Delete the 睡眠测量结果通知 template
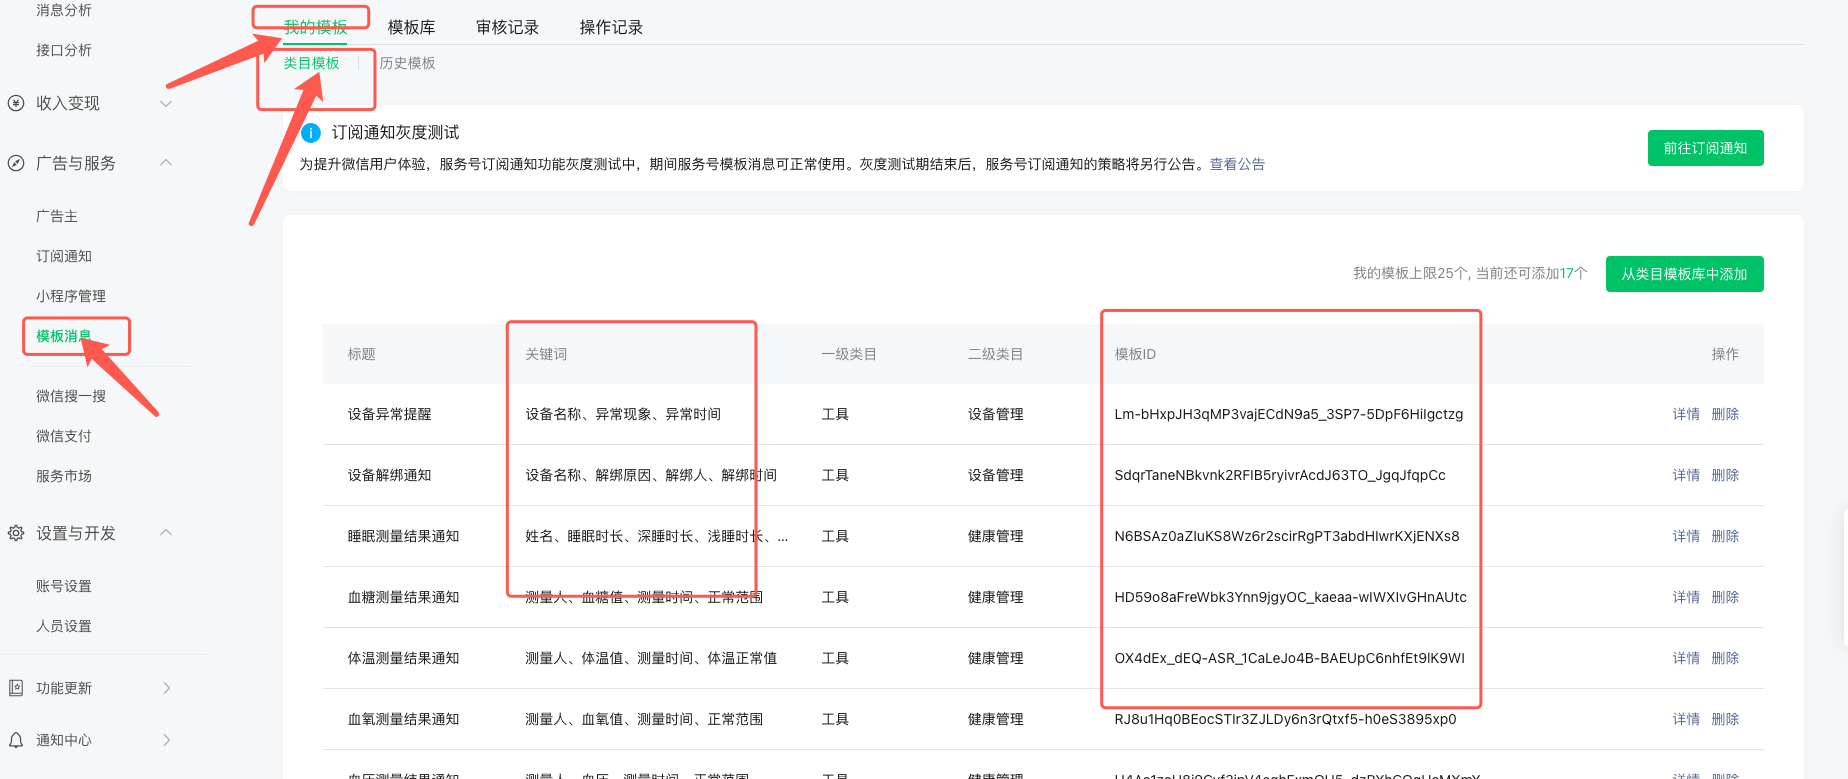 (1725, 536)
